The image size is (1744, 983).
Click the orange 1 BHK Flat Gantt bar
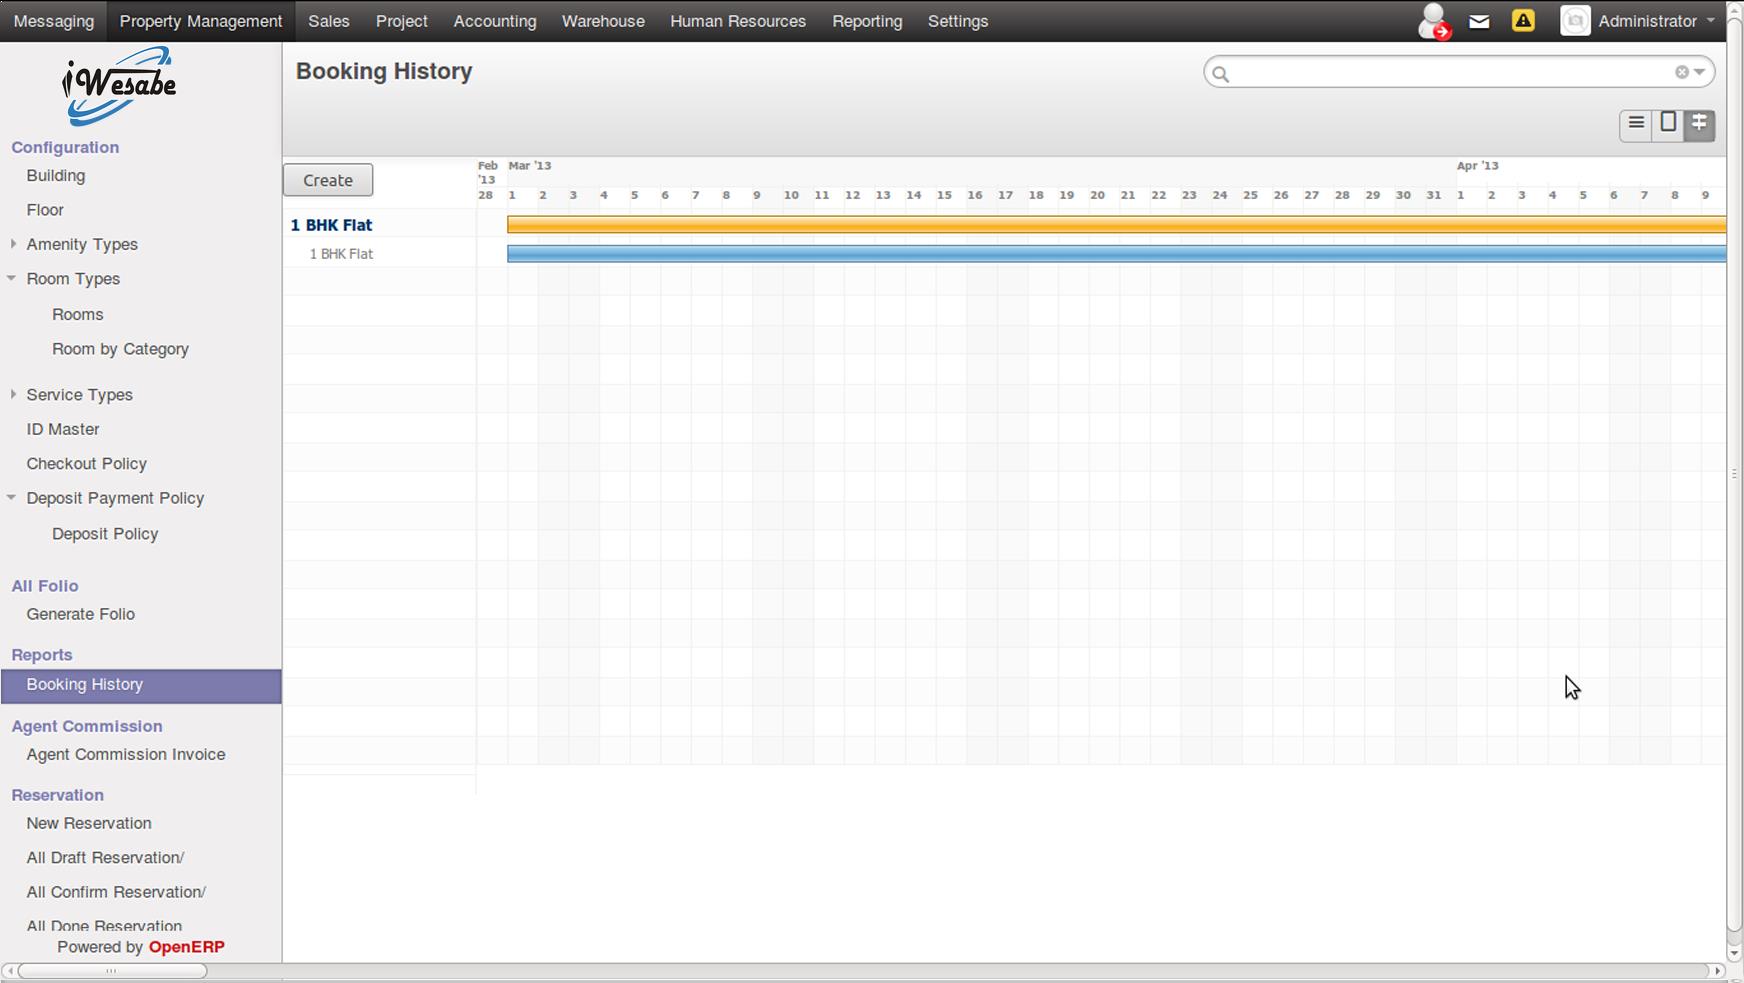(x=1116, y=225)
